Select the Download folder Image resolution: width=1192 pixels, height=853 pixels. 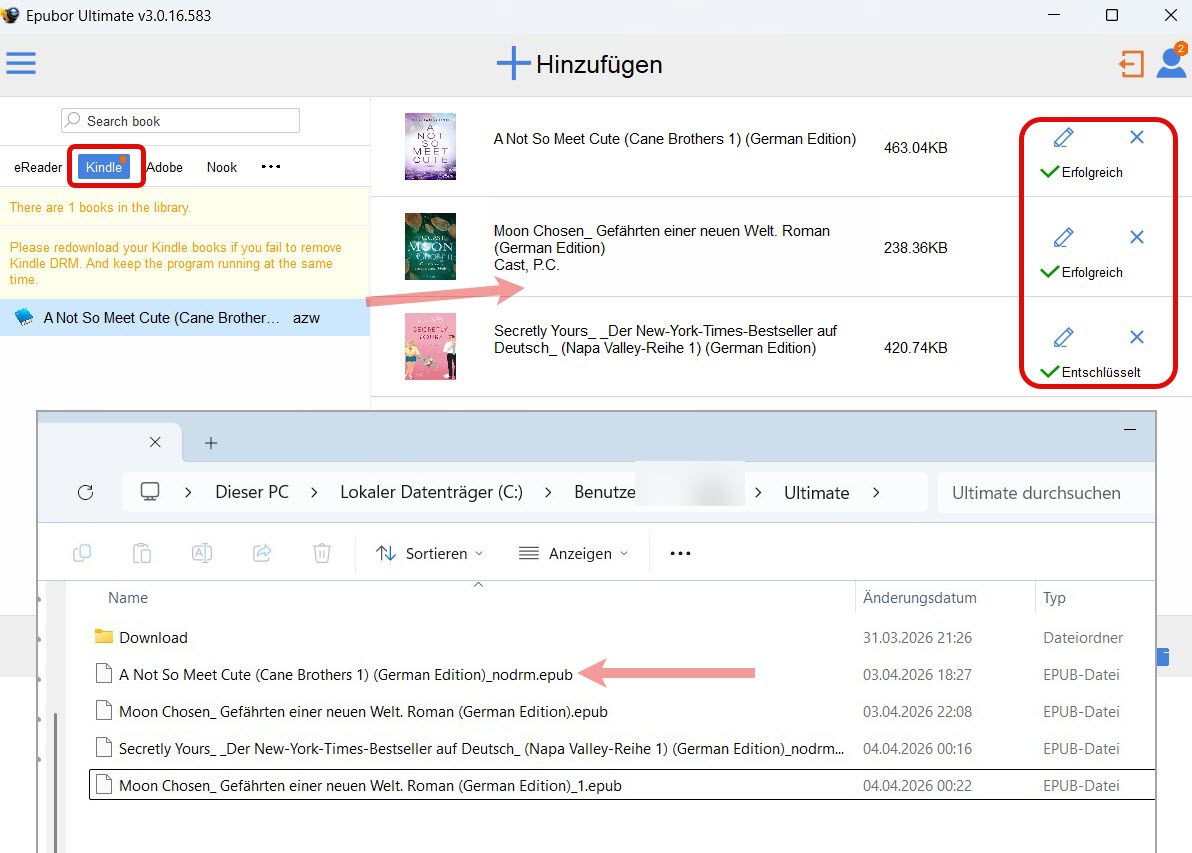[153, 638]
